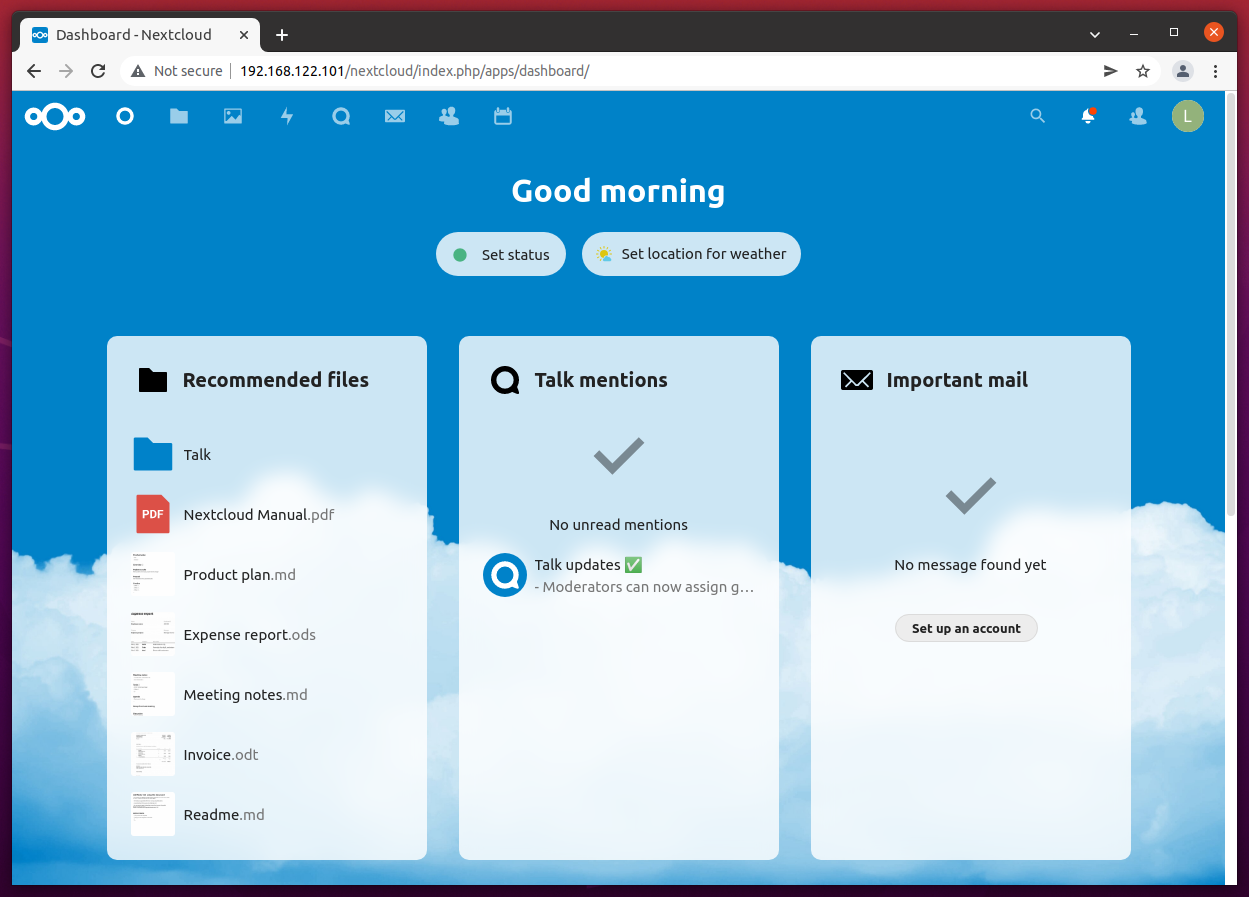Open a new browser tab
This screenshot has height=897, width=1249.
pyautogui.click(x=282, y=35)
